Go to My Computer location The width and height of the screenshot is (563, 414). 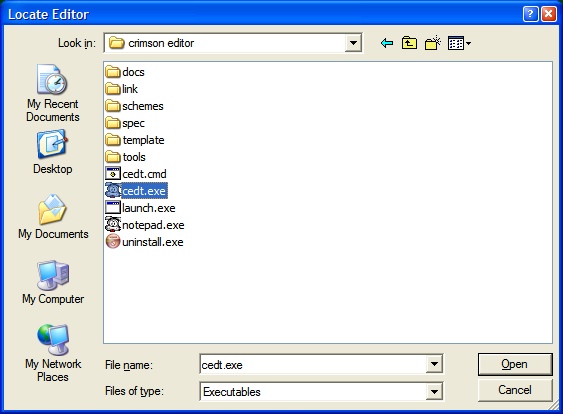point(53,282)
